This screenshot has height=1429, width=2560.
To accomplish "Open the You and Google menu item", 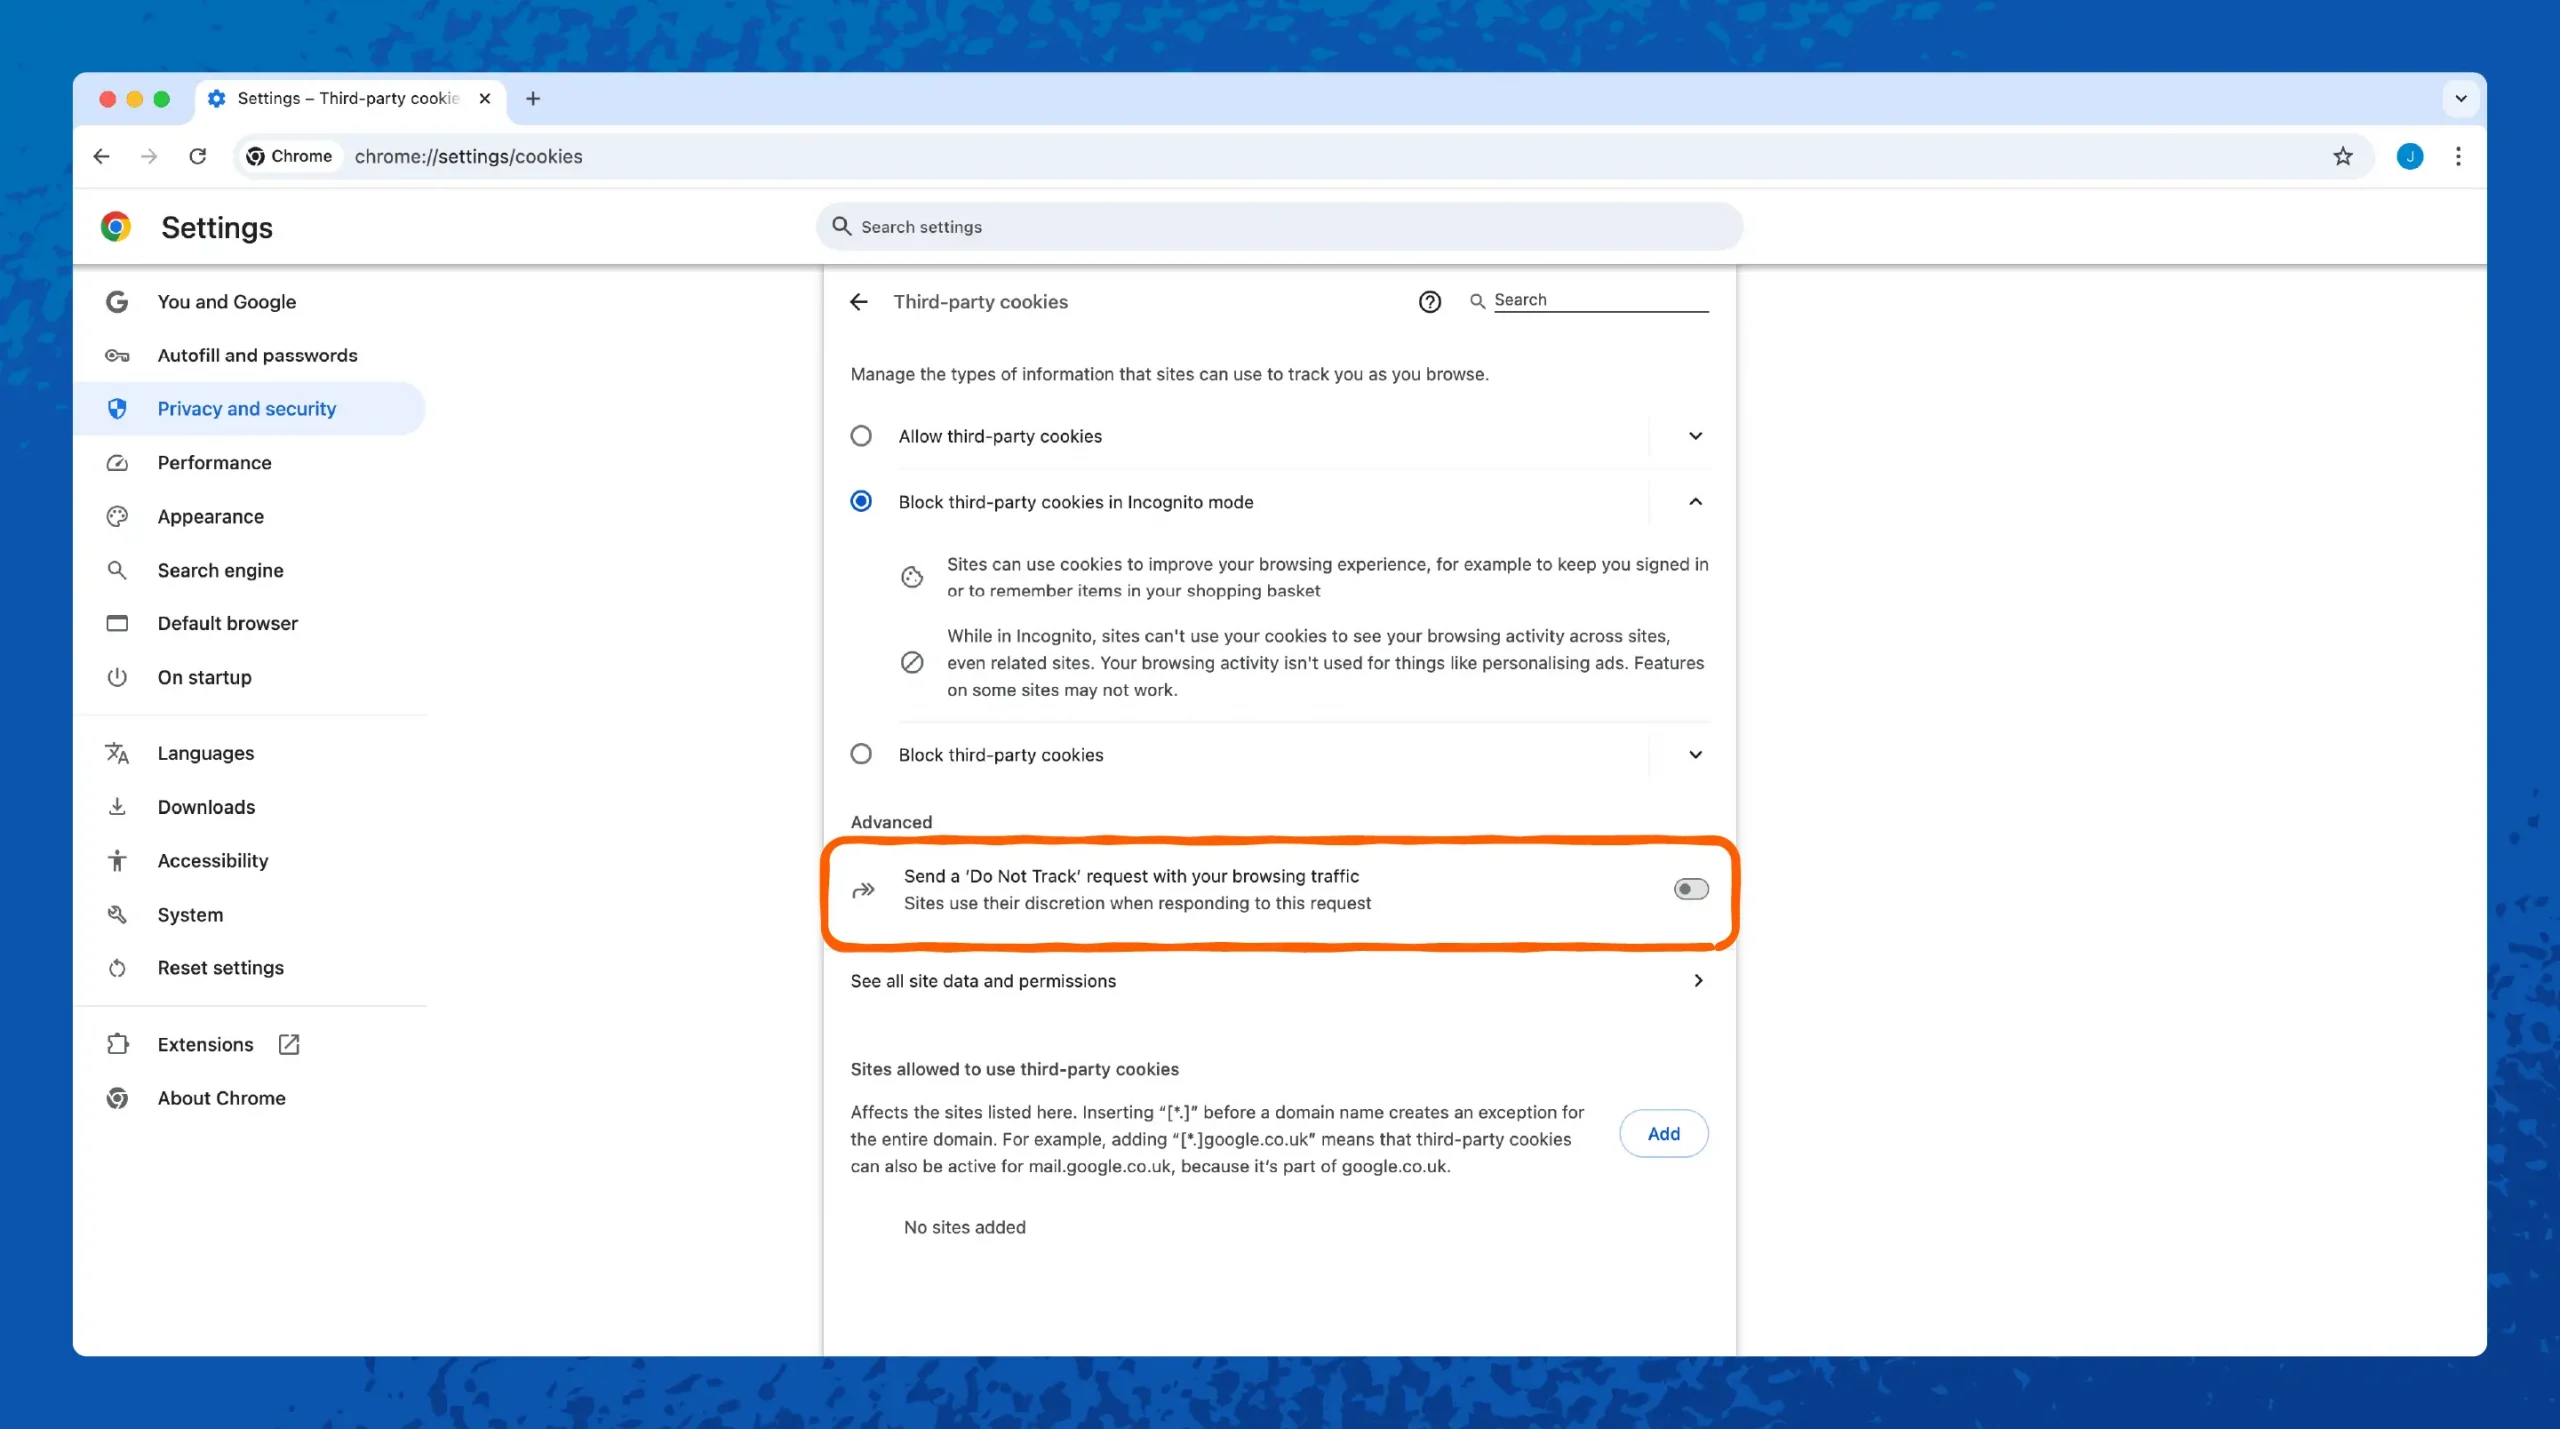I will pos(226,301).
